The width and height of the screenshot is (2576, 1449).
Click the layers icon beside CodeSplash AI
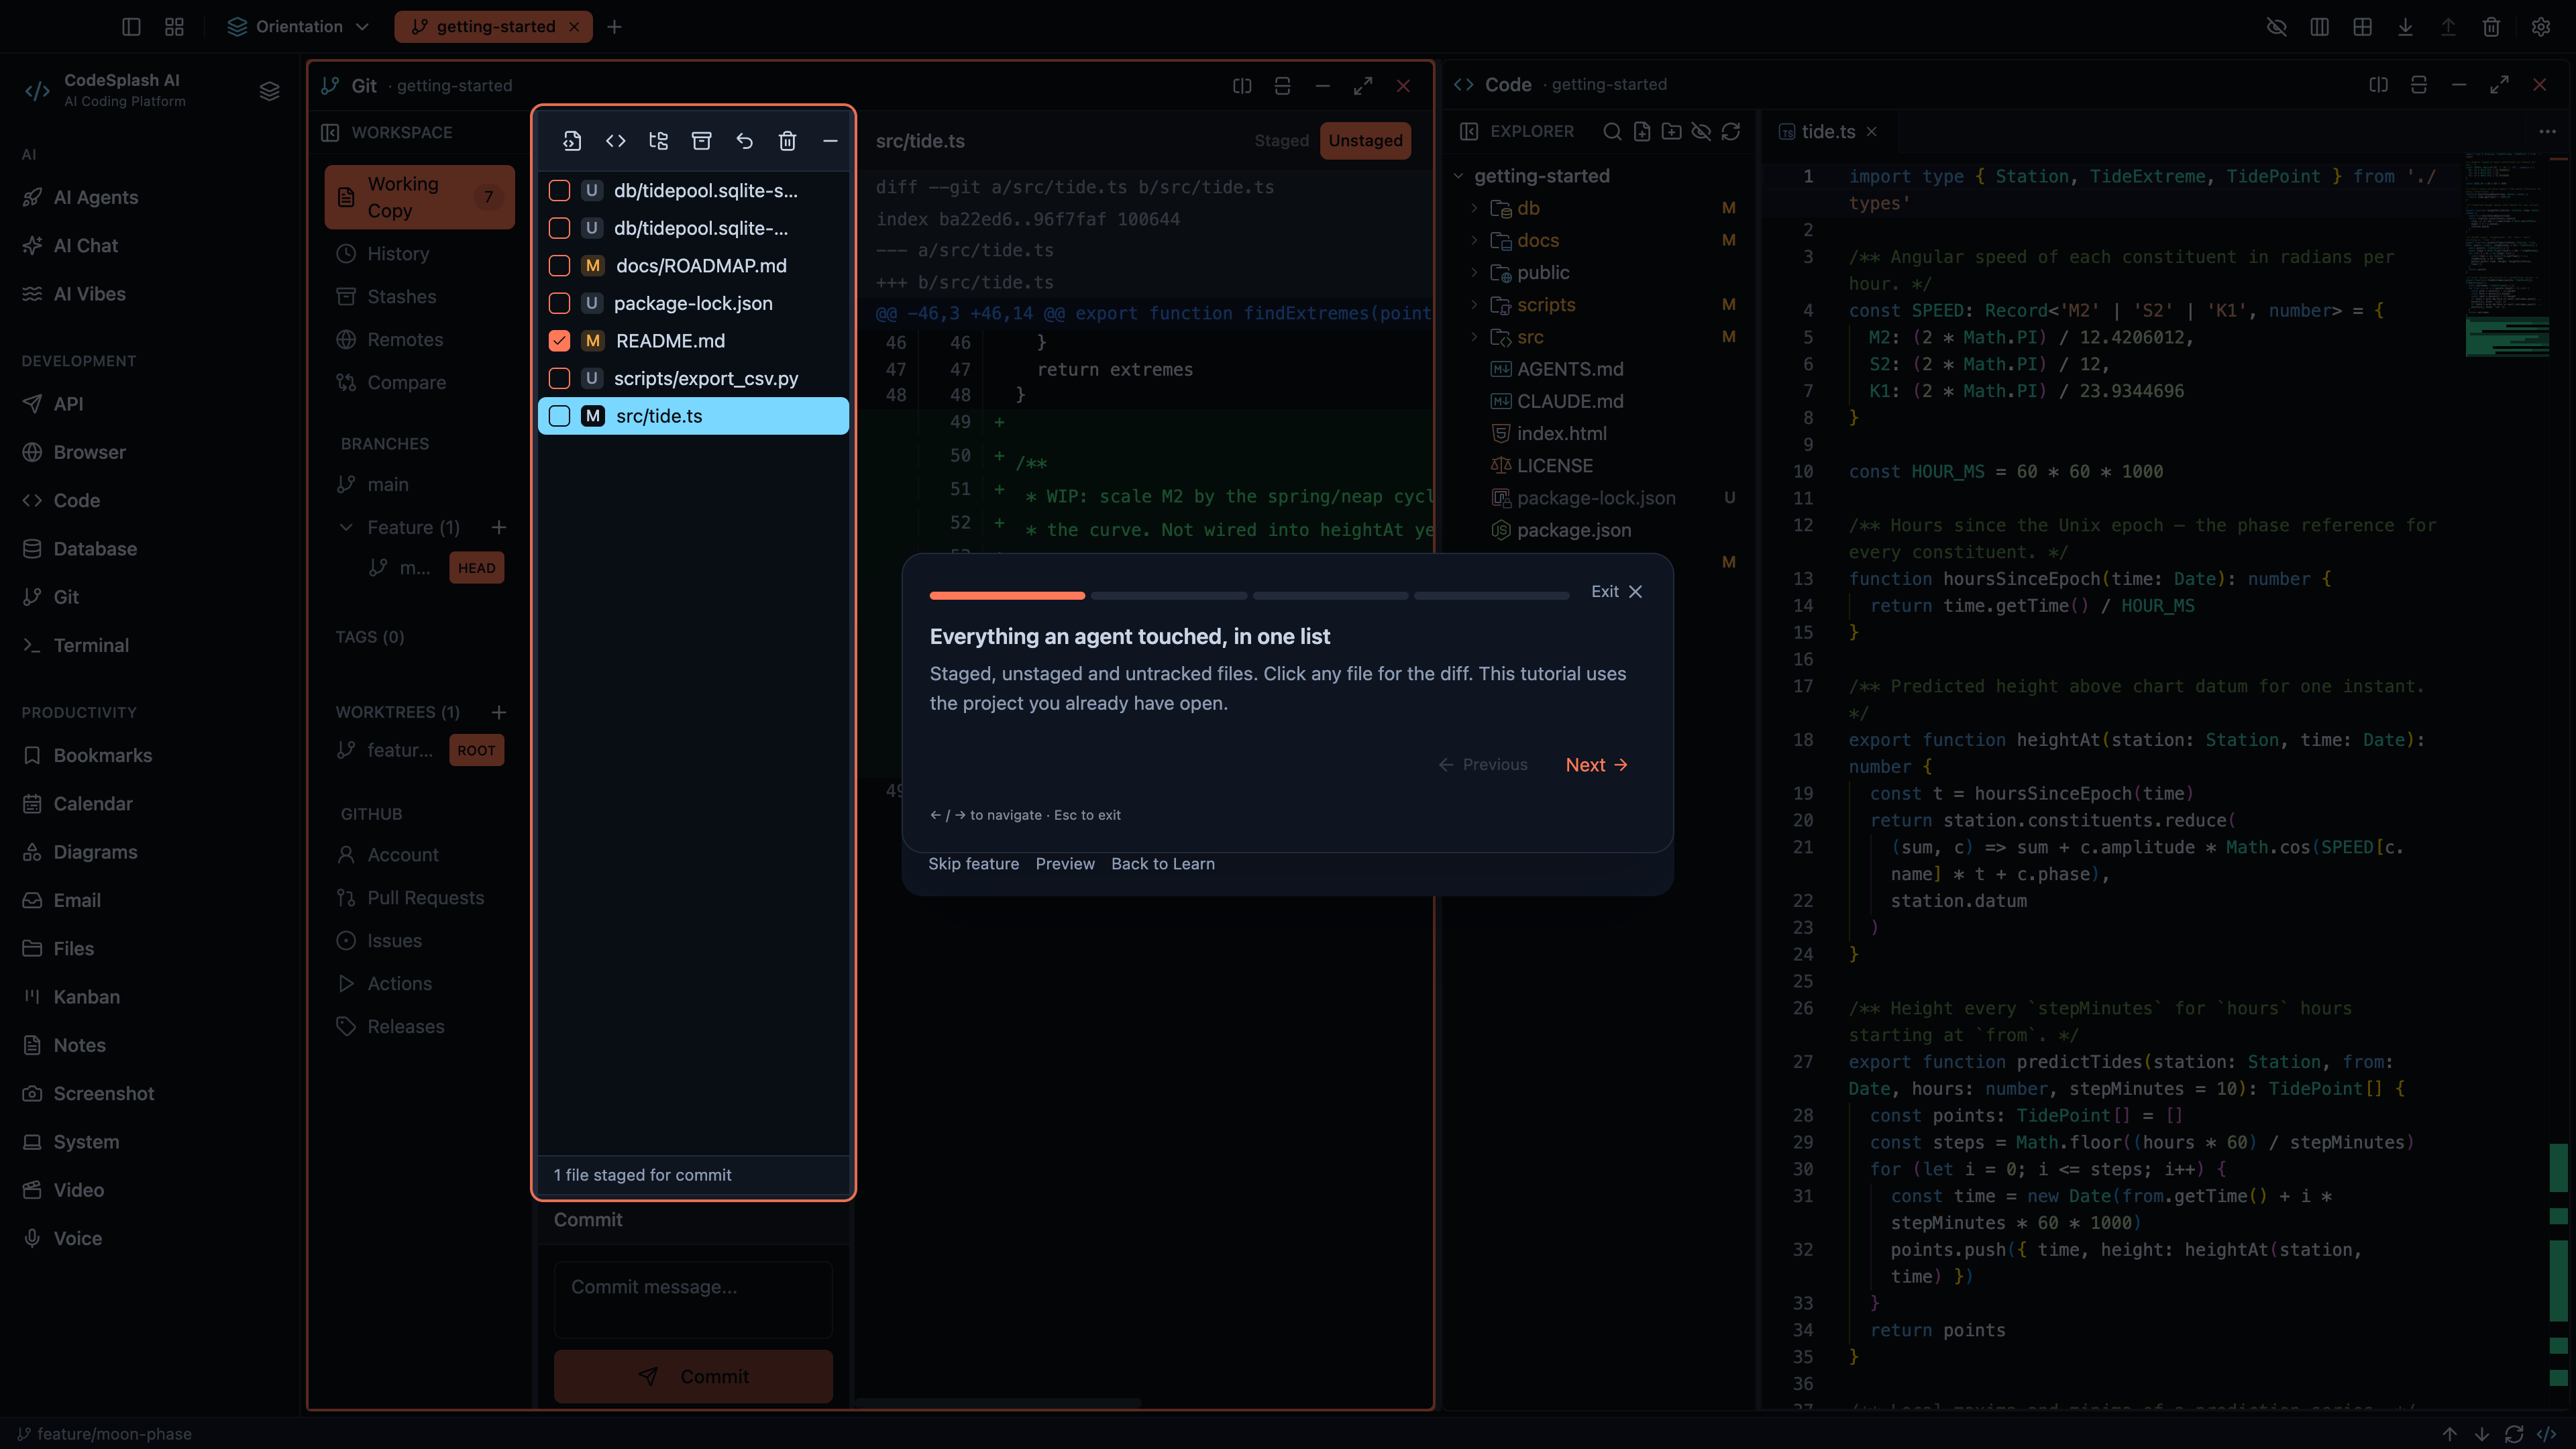click(x=269, y=91)
